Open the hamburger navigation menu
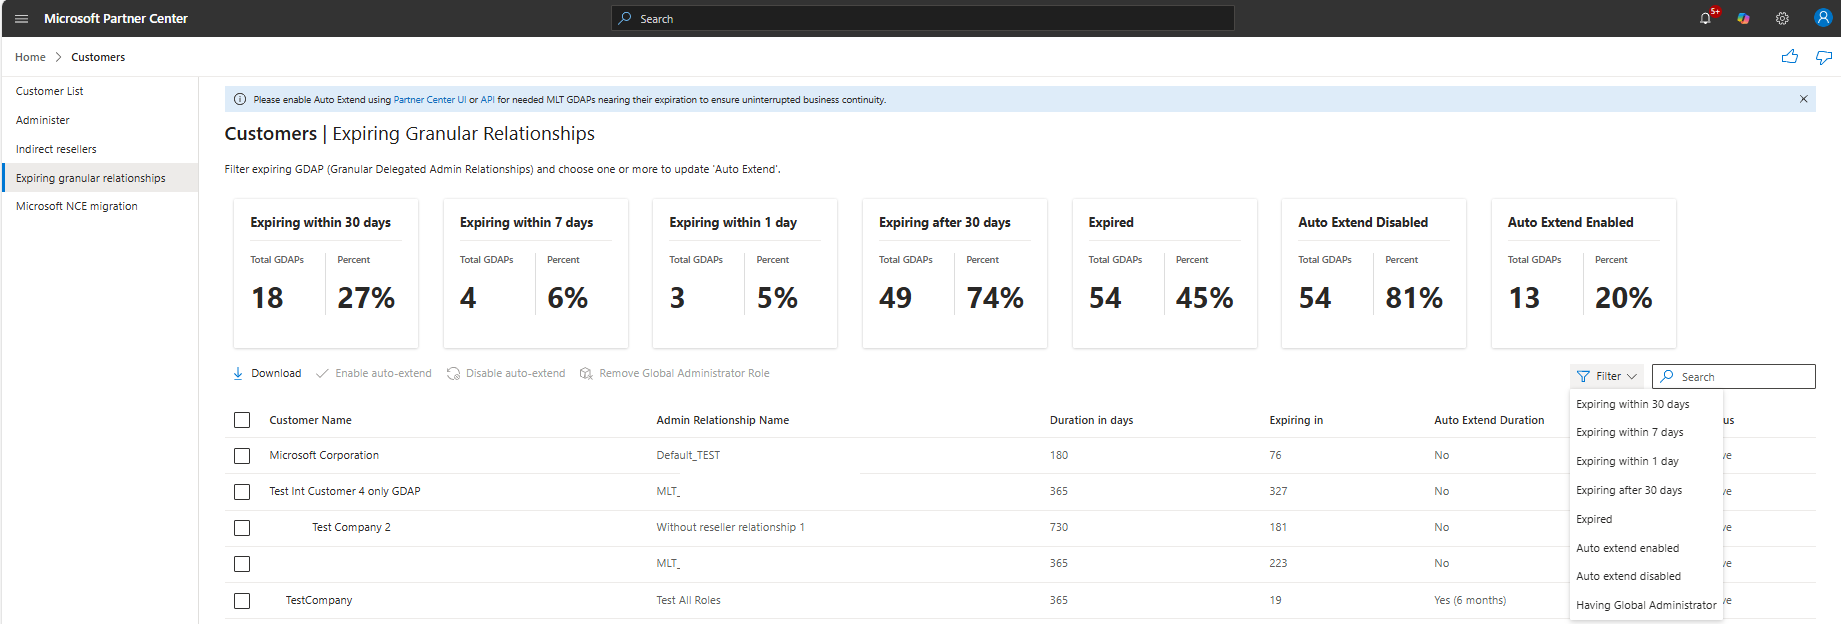Screen dimensions: 1841x624 [21, 19]
